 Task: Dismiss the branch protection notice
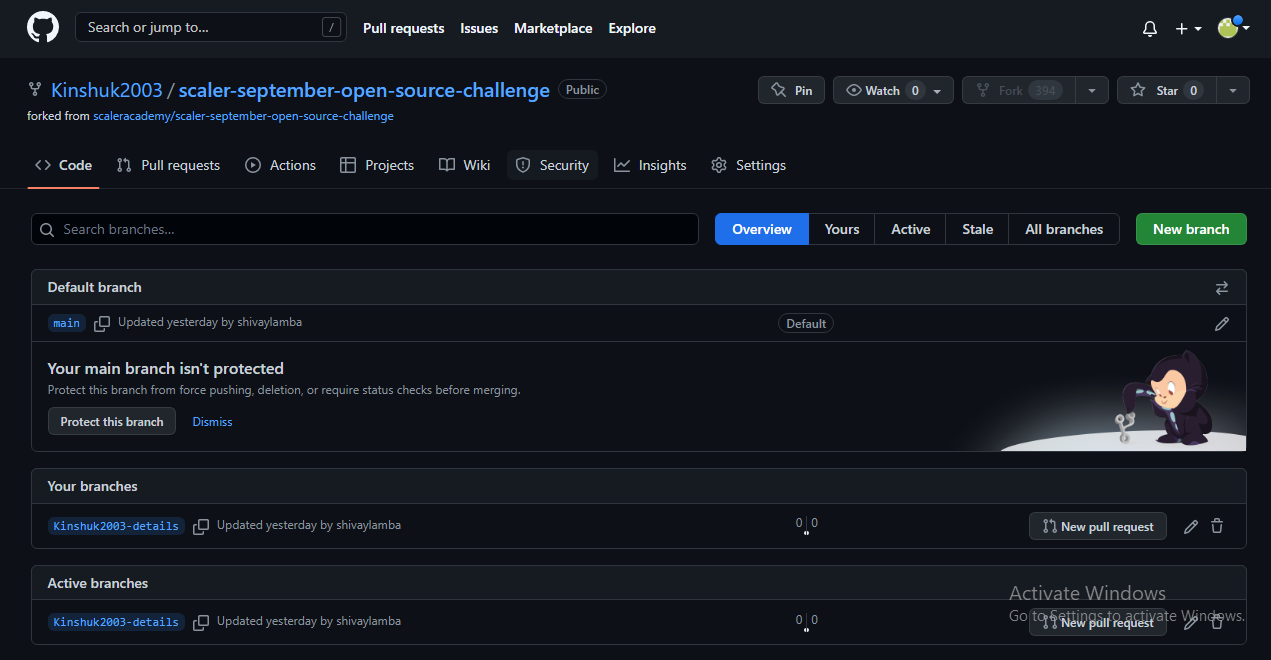(x=212, y=422)
